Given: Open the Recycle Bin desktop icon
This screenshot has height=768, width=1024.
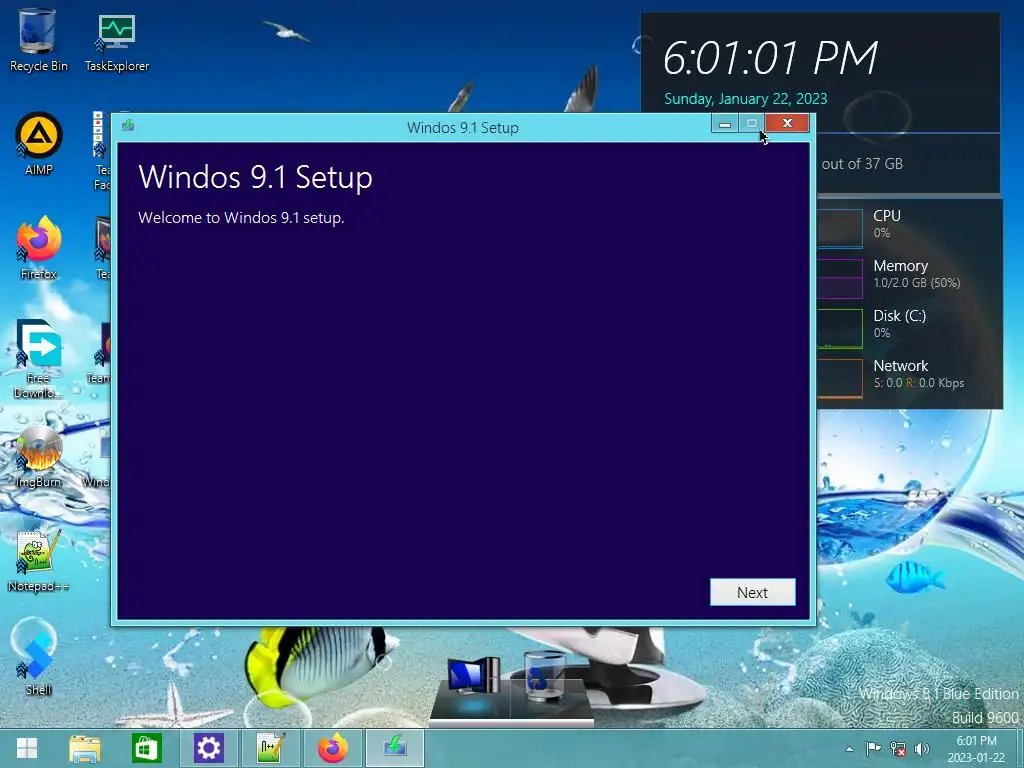Looking at the screenshot, I should point(38,40).
